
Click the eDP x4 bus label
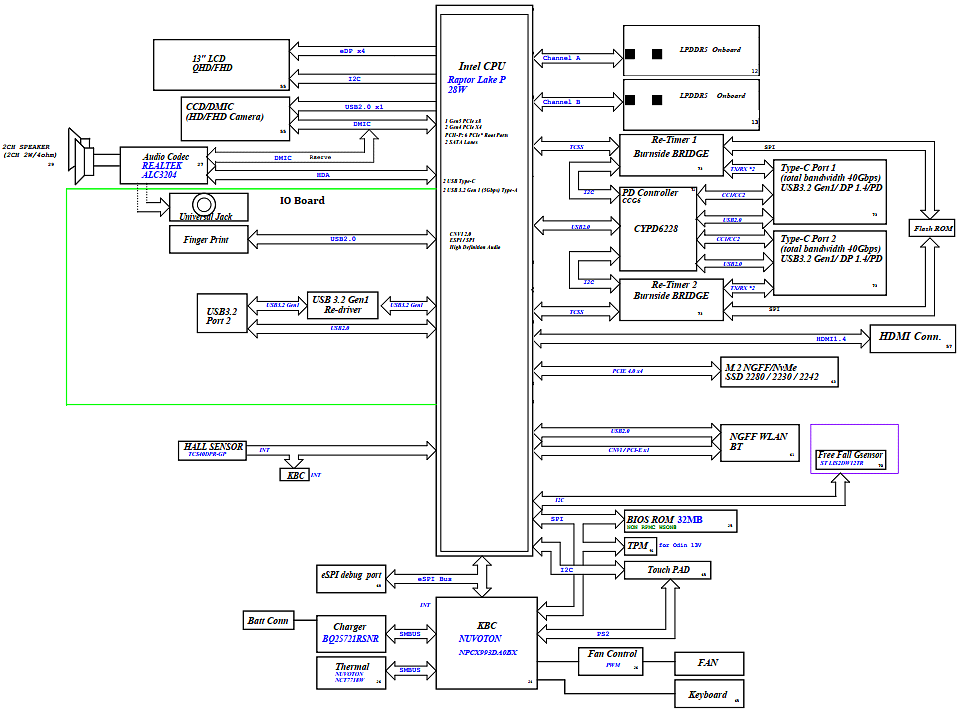(352, 51)
